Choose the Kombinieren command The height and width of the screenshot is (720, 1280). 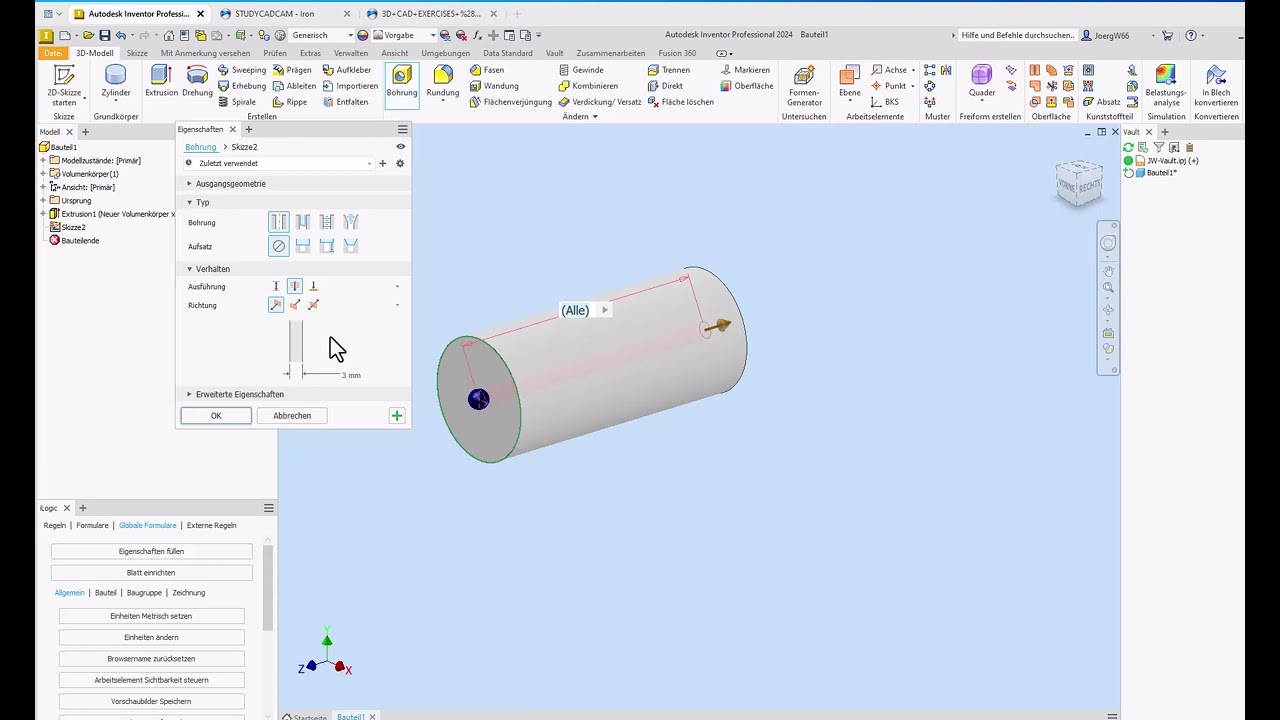pos(588,86)
